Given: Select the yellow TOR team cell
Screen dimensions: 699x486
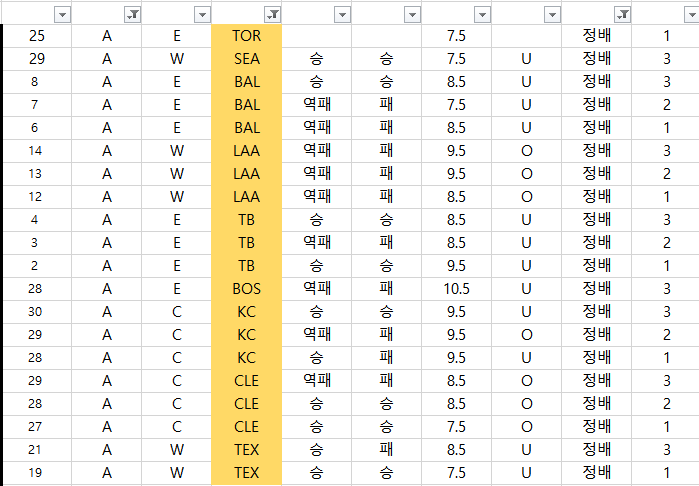Looking at the screenshot, I should pyautogui.click(x=246, y=35).
